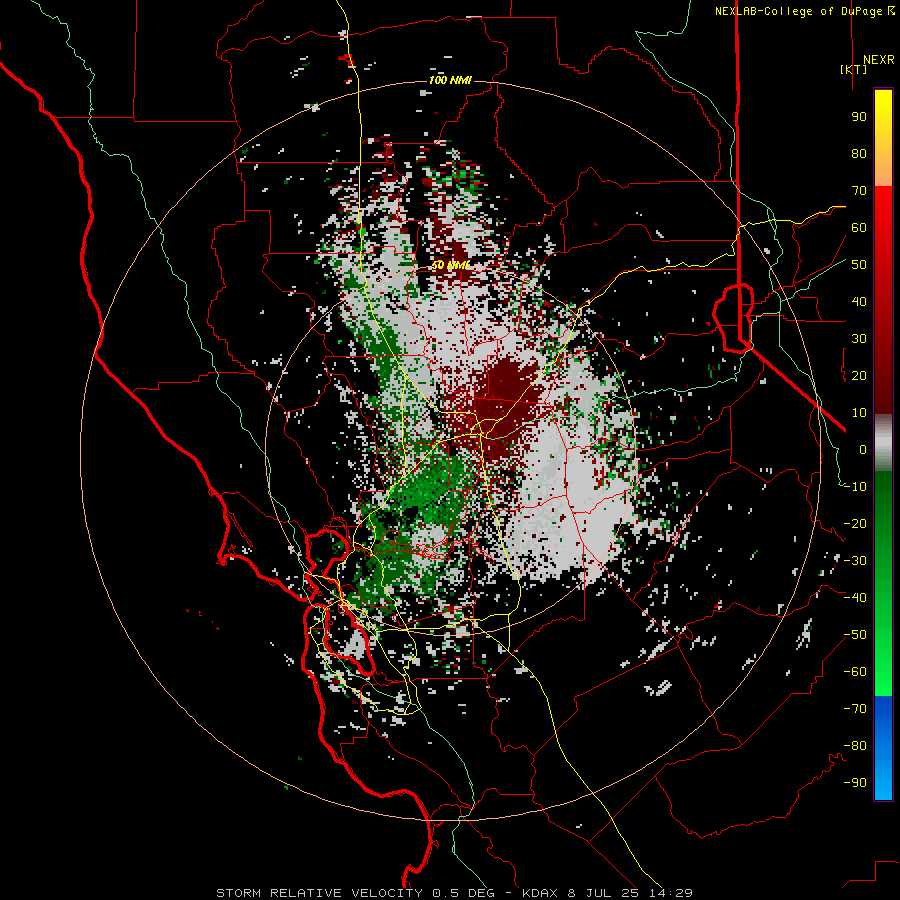This screenshot has width=900, height=900.
Task: Click the 0 scale label
Action: pos(863,450)
